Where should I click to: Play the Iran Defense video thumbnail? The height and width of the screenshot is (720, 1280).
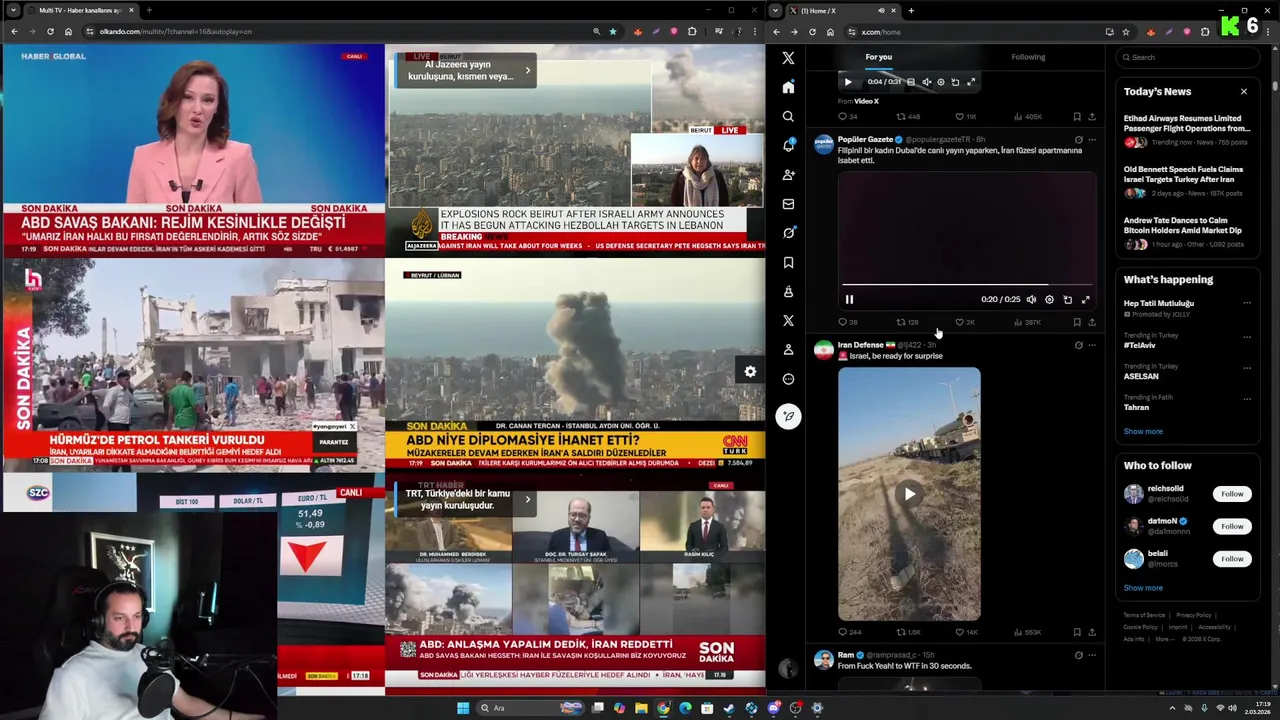(x=909, y=494)
